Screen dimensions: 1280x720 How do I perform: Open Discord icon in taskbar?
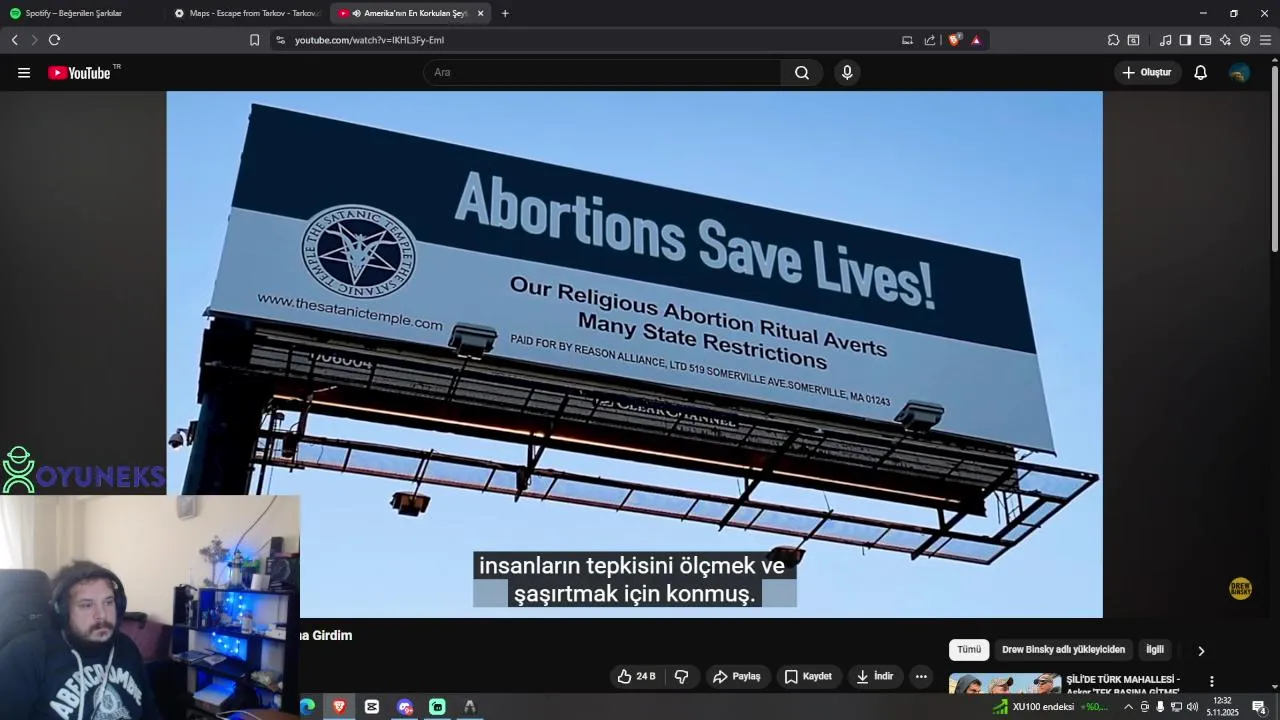404,706
